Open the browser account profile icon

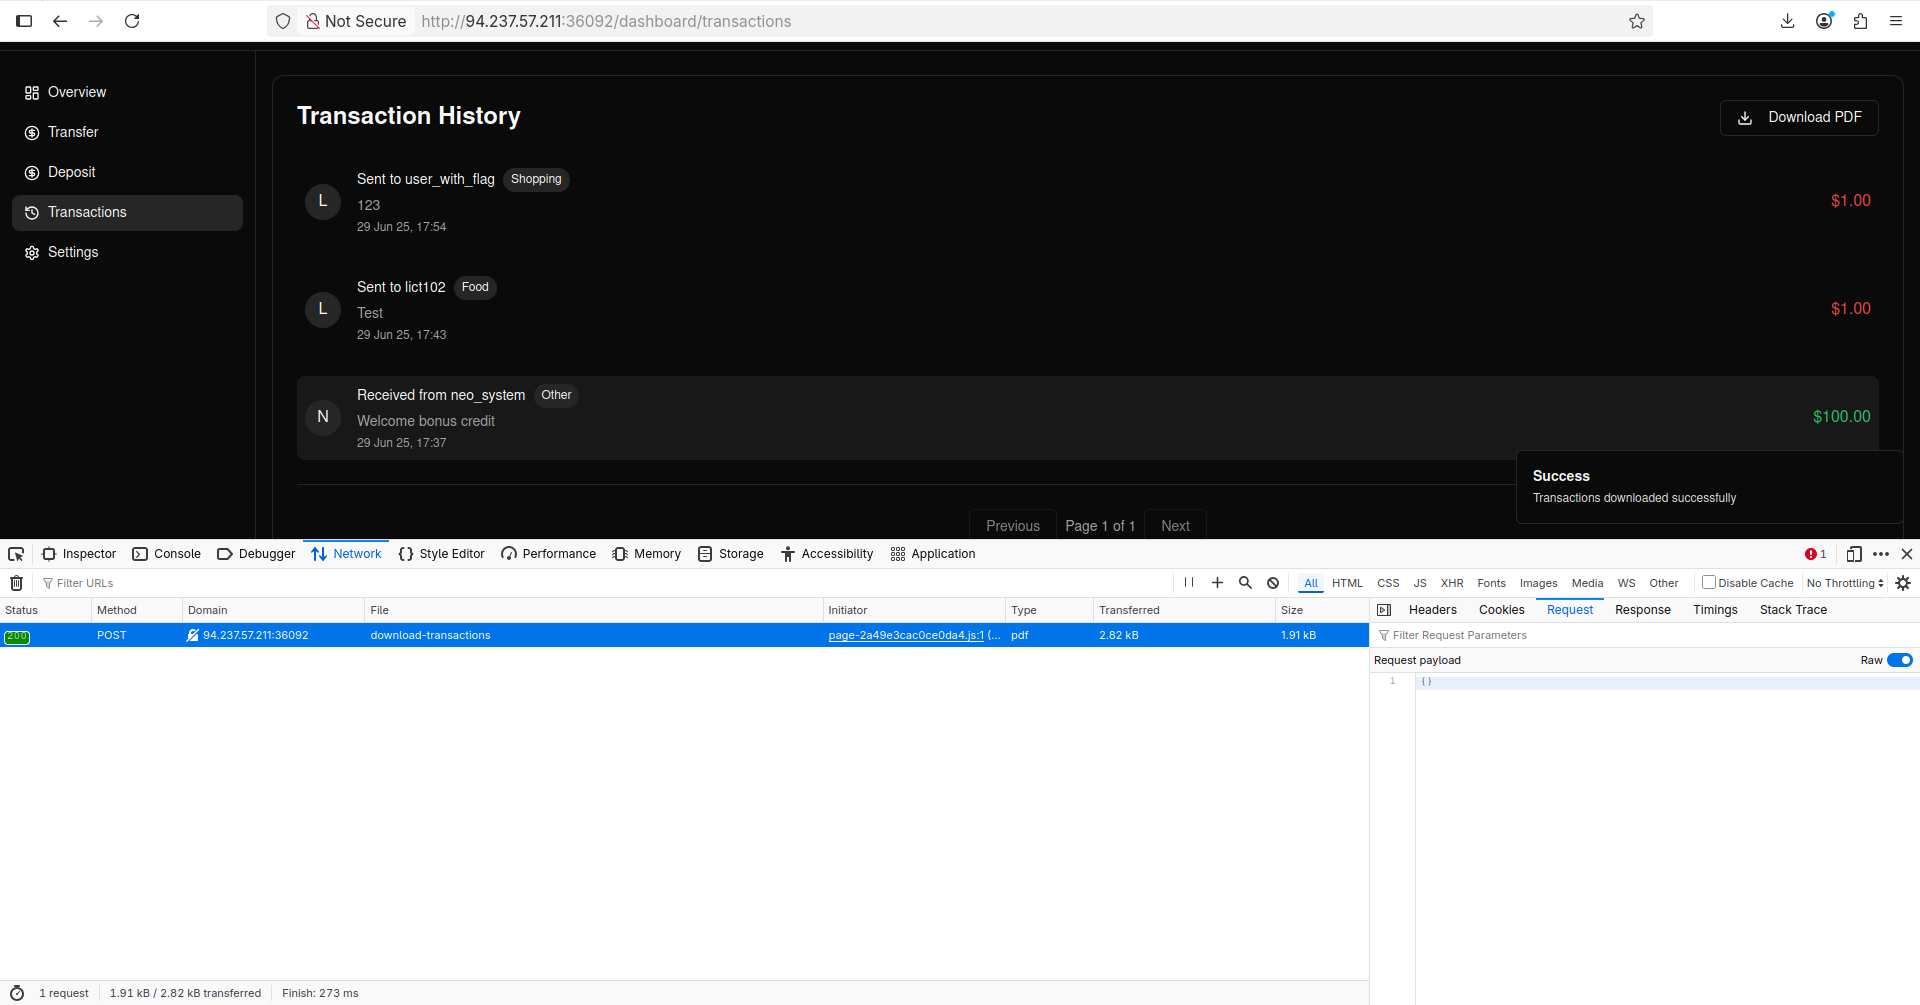tap(1824, 21)
